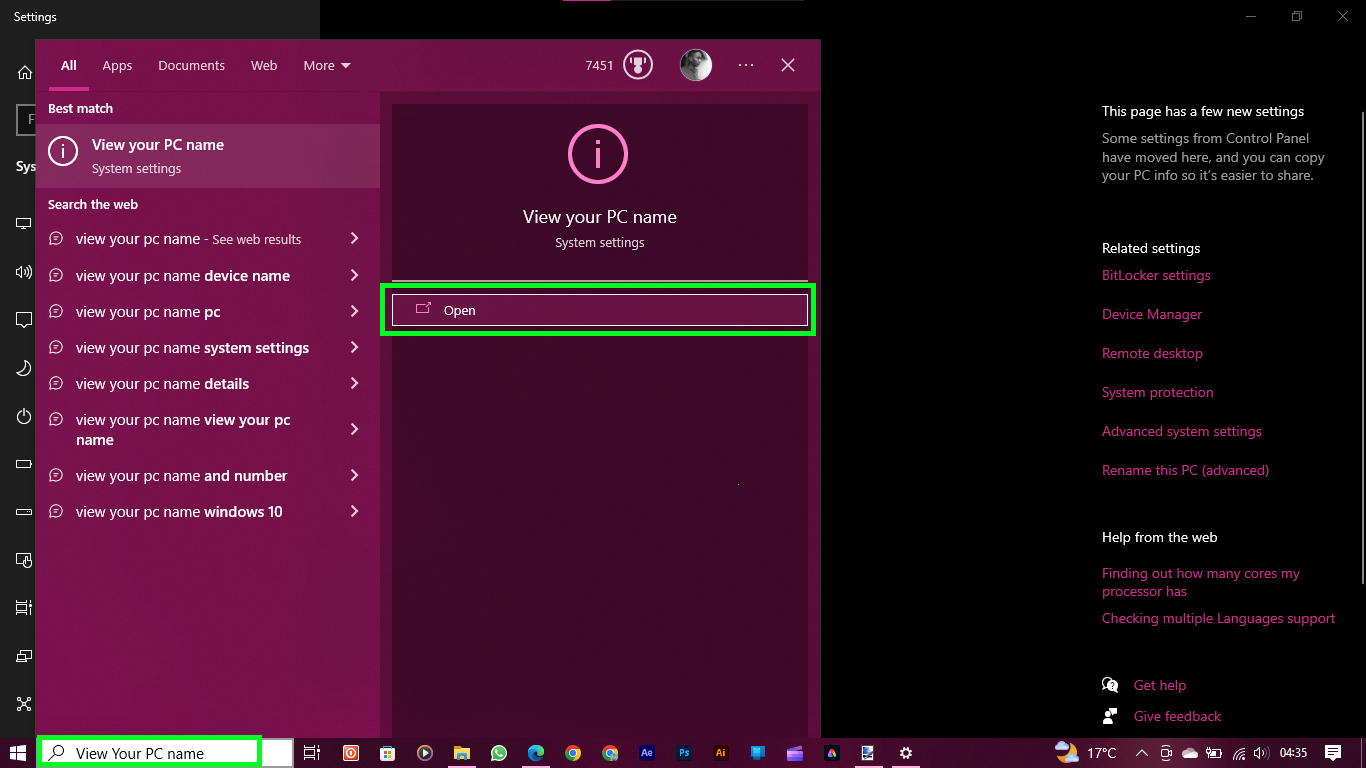Switch to the Documents search tab
This screenshot has width=1366, height=768.
coord(191,65)
